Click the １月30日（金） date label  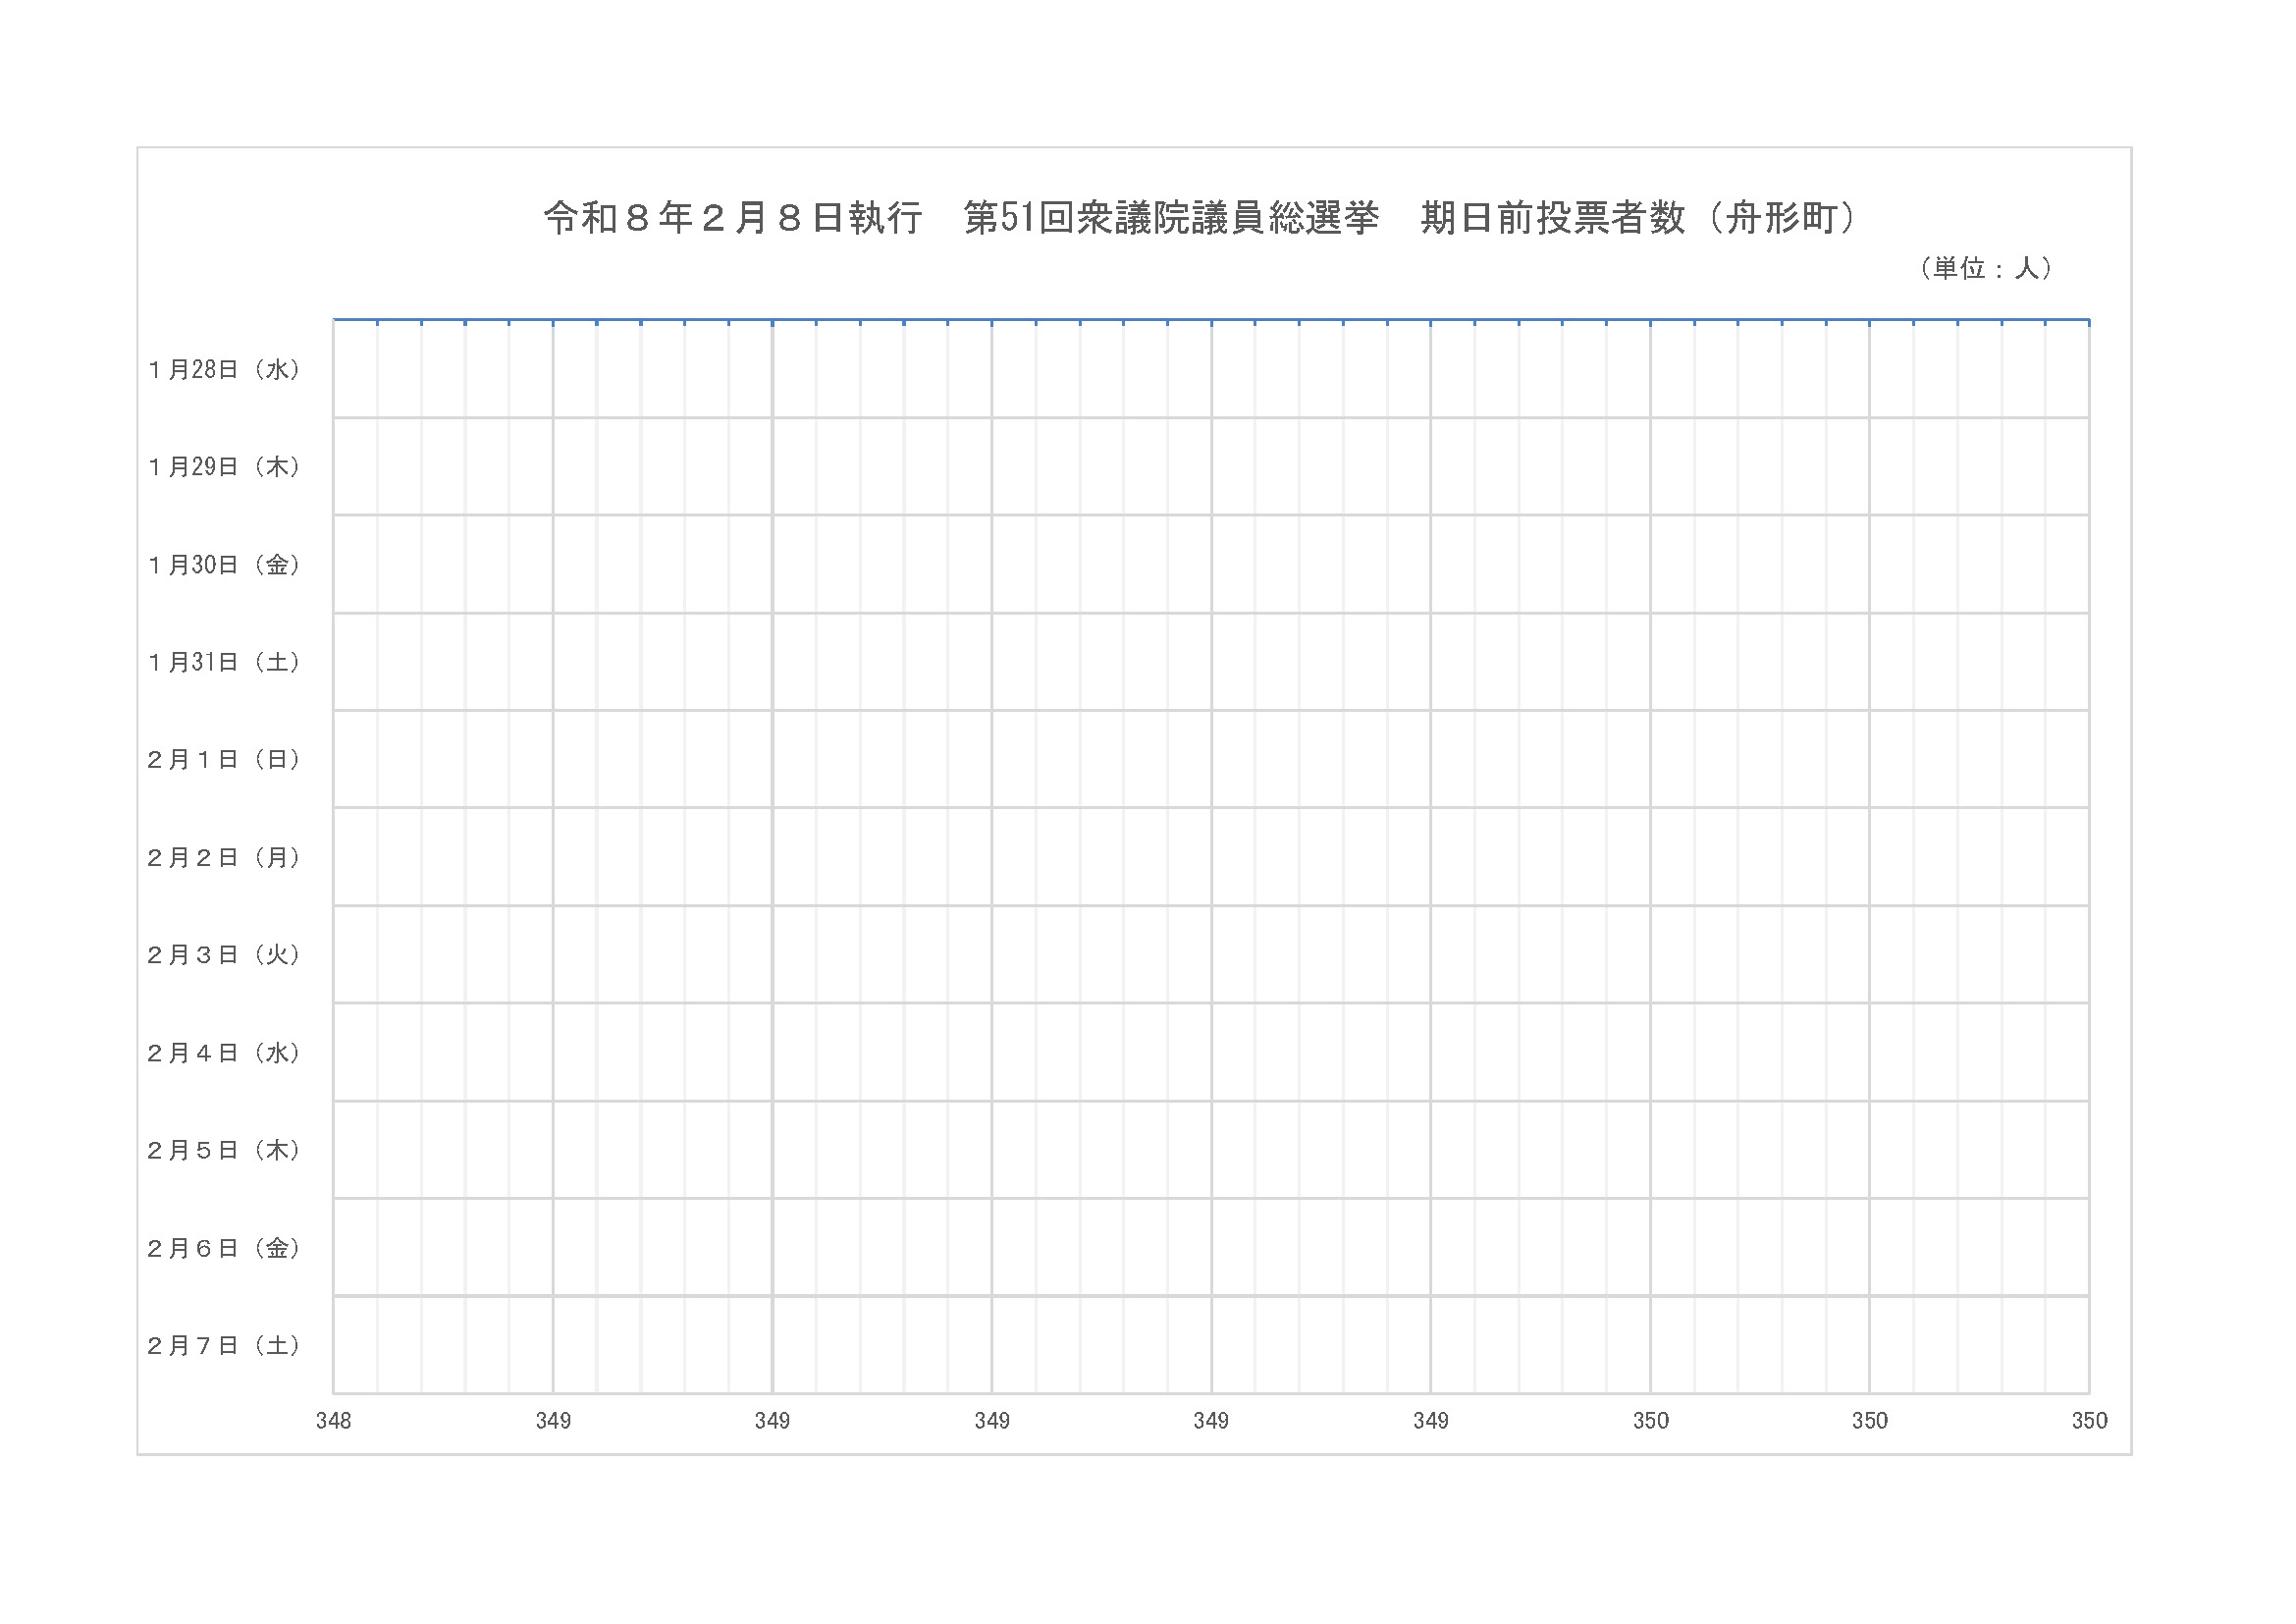pos(224,565)
